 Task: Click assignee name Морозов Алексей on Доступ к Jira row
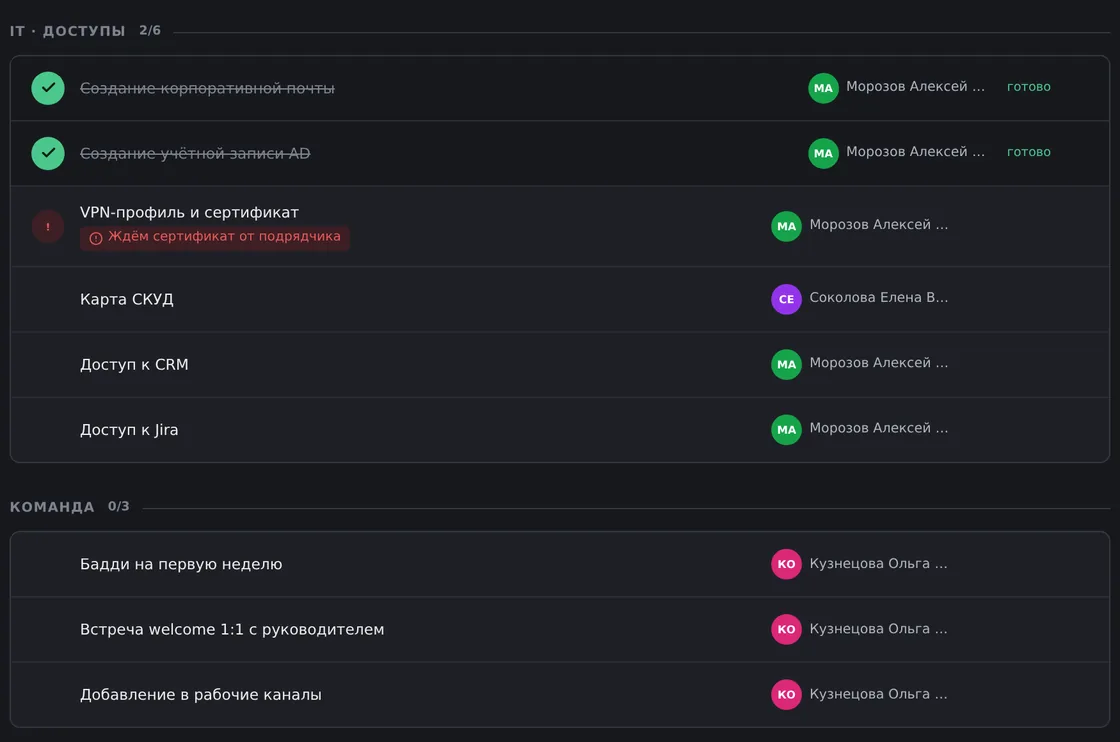[879, 428]
